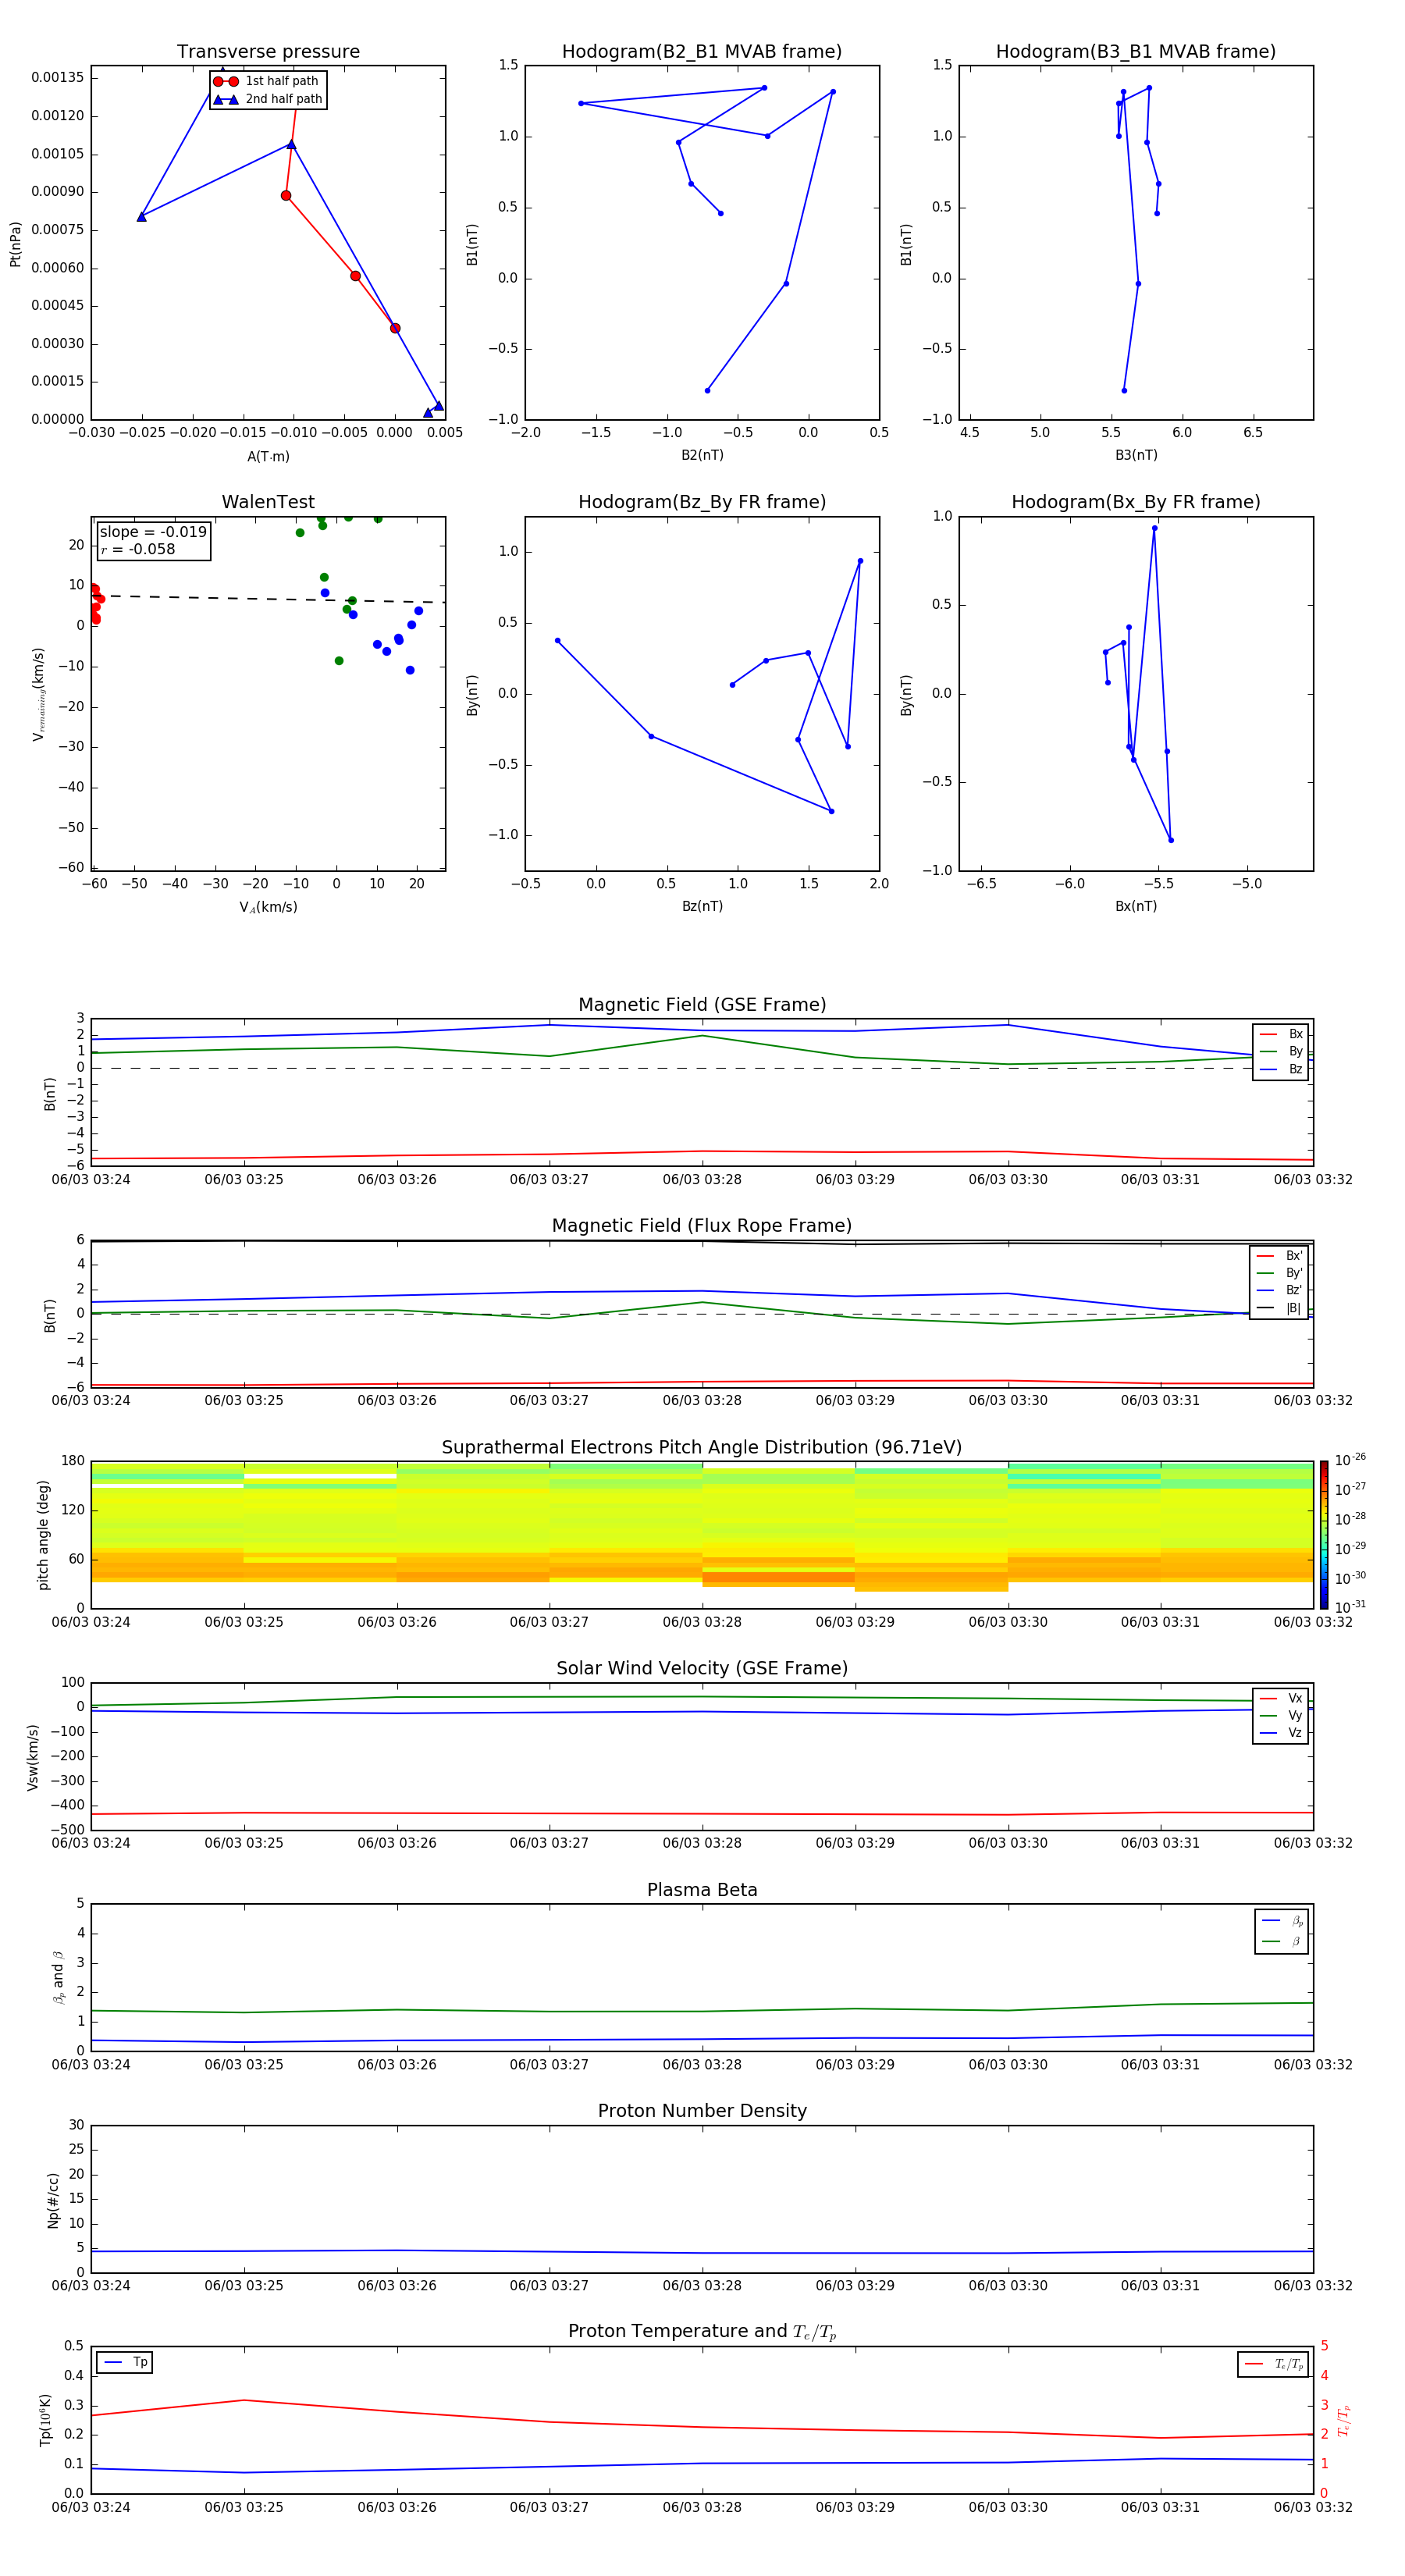Screen dimensions: 1405x2576
Task: Click the 'B2(nT)' x-axis label
Action: click(x=702, y=455)
